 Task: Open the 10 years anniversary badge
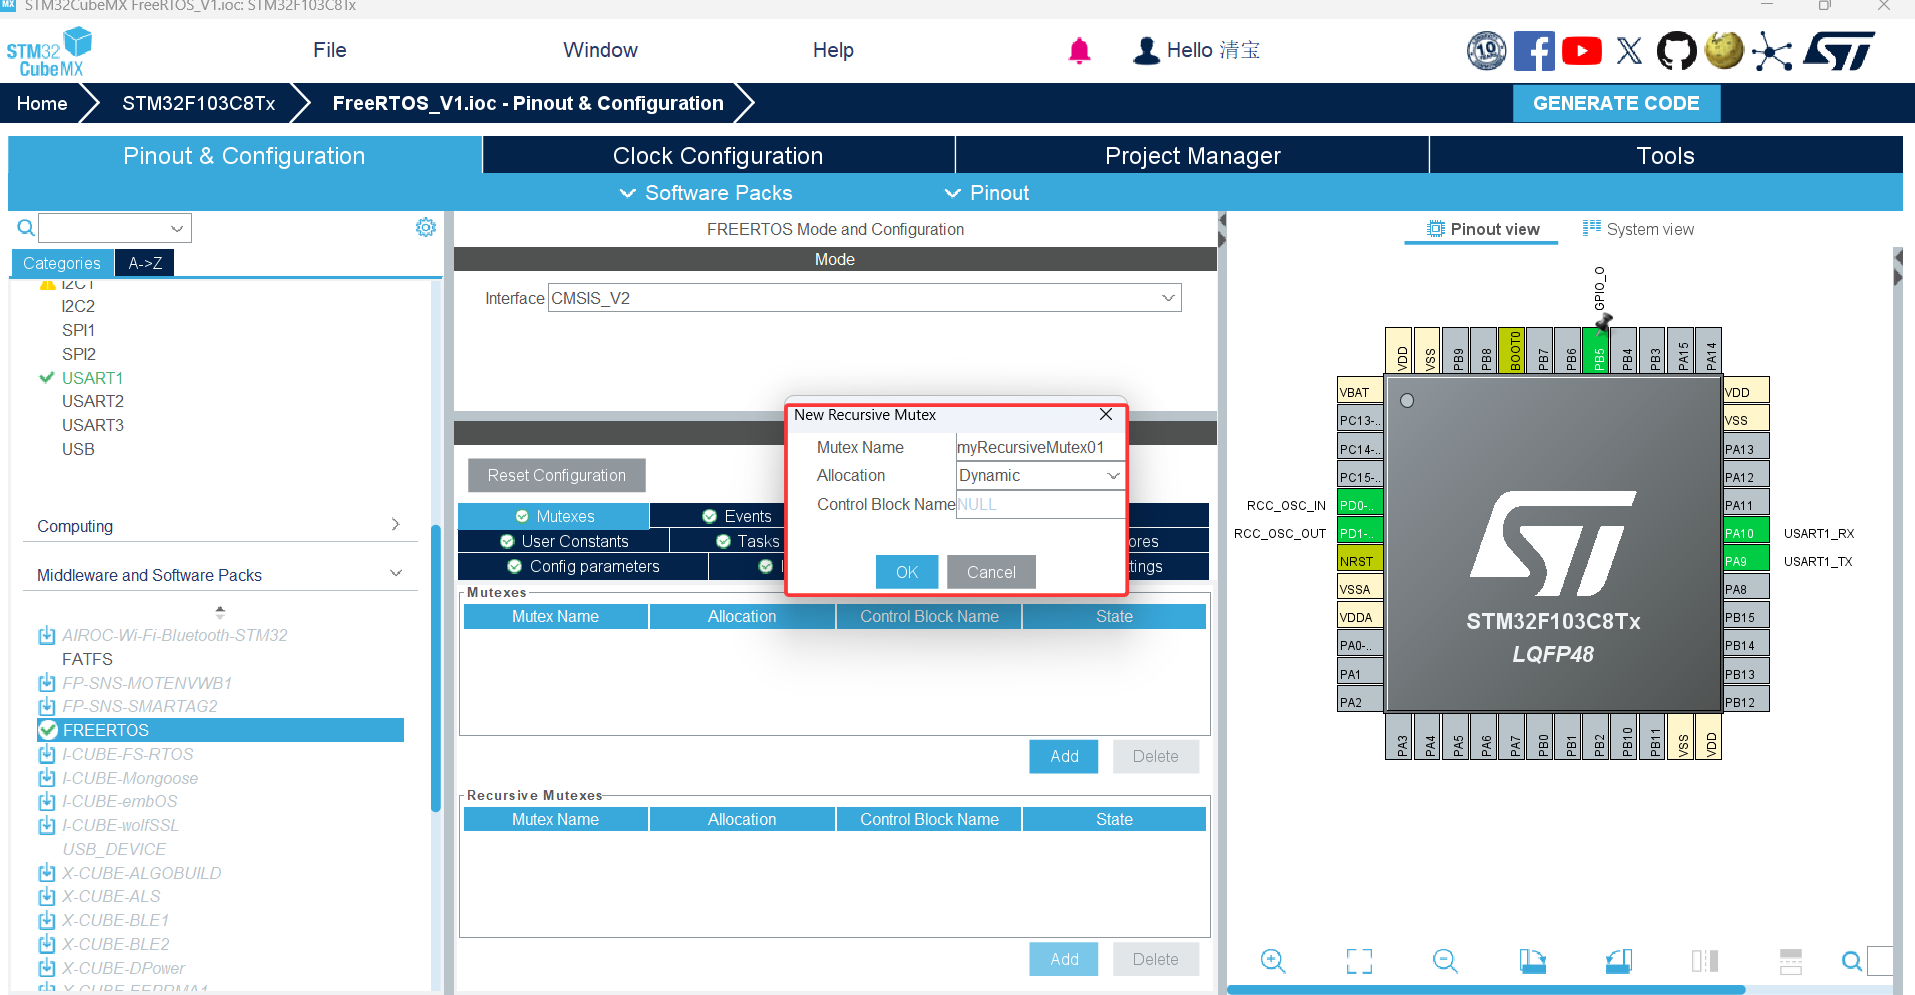(x=1487, y=50)
